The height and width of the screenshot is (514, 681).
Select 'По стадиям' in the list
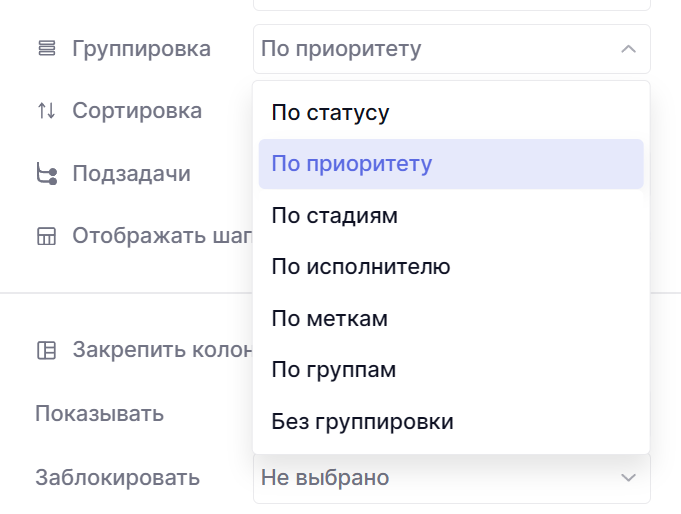tap(334, 216)
